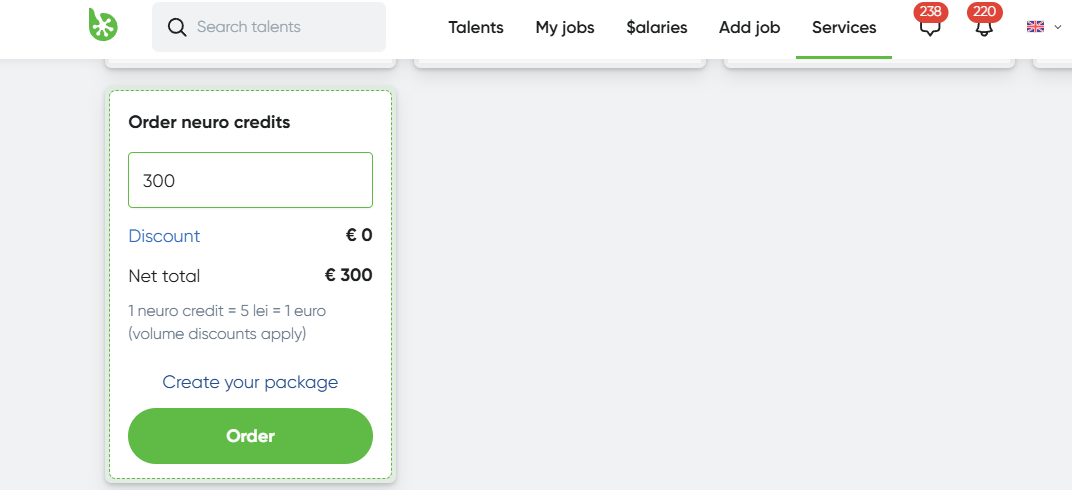This screenshot has width=1072, height=490.
Task: Click the magnifier icon in search bar
Action: tap(177, 27)
